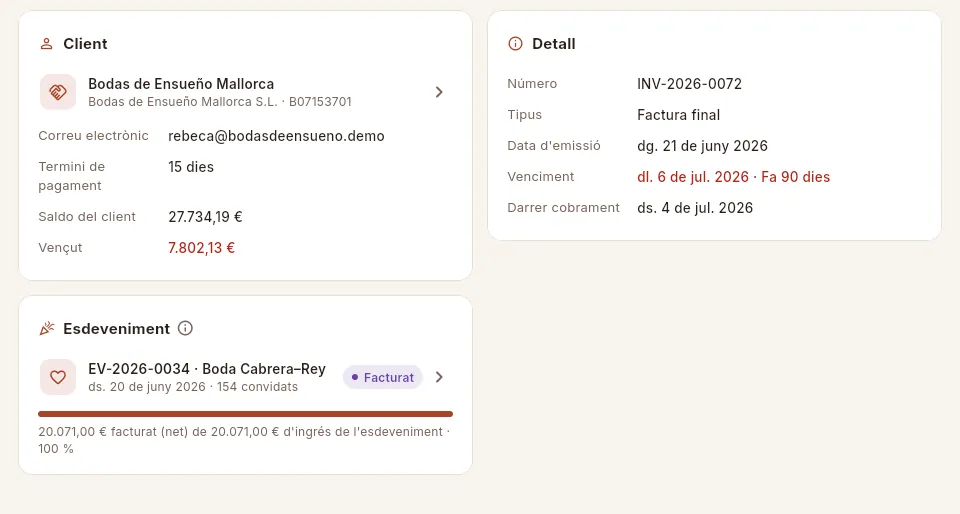960x514 pixels.
Task: Click issue date dg. 21 de juny 2026
Action: click(702, 146)
